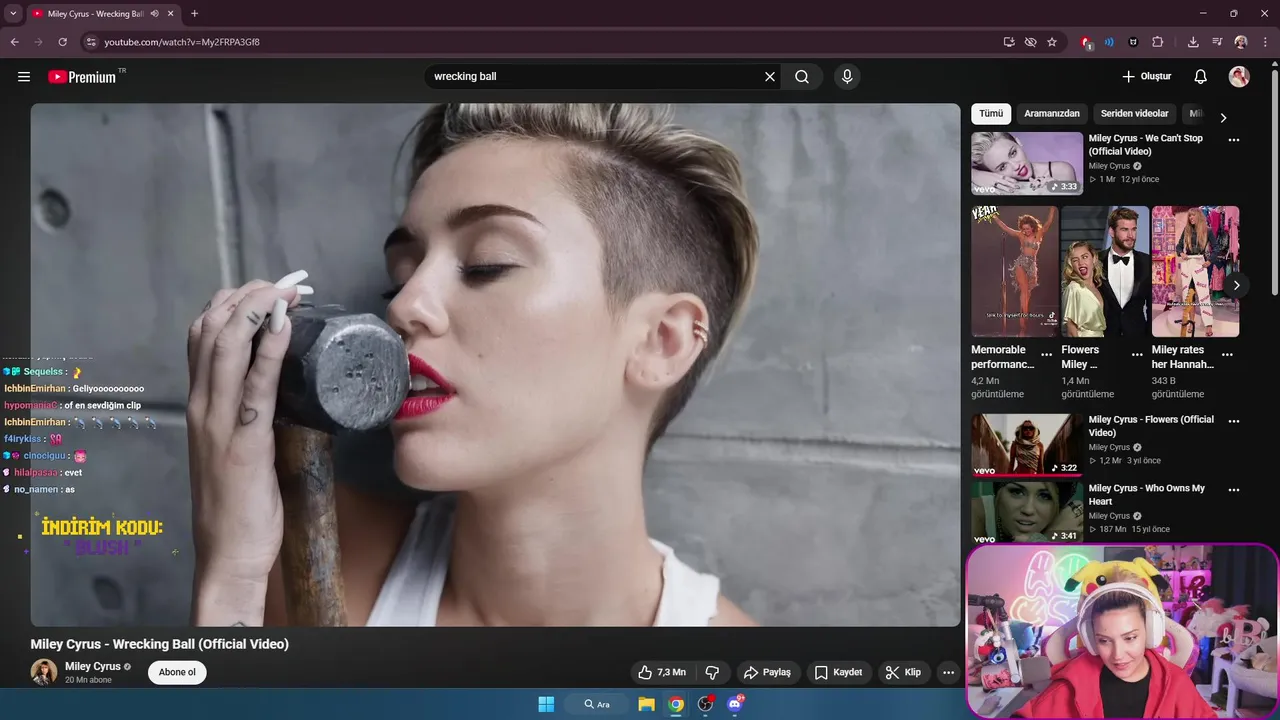Show more filter chips with right chevron
This screenshot has height=720, width=1280.
tap(1222, 117)
